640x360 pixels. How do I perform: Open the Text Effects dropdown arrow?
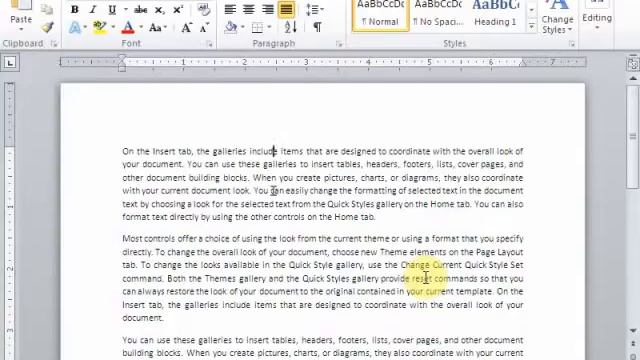[x=85, y=28]
